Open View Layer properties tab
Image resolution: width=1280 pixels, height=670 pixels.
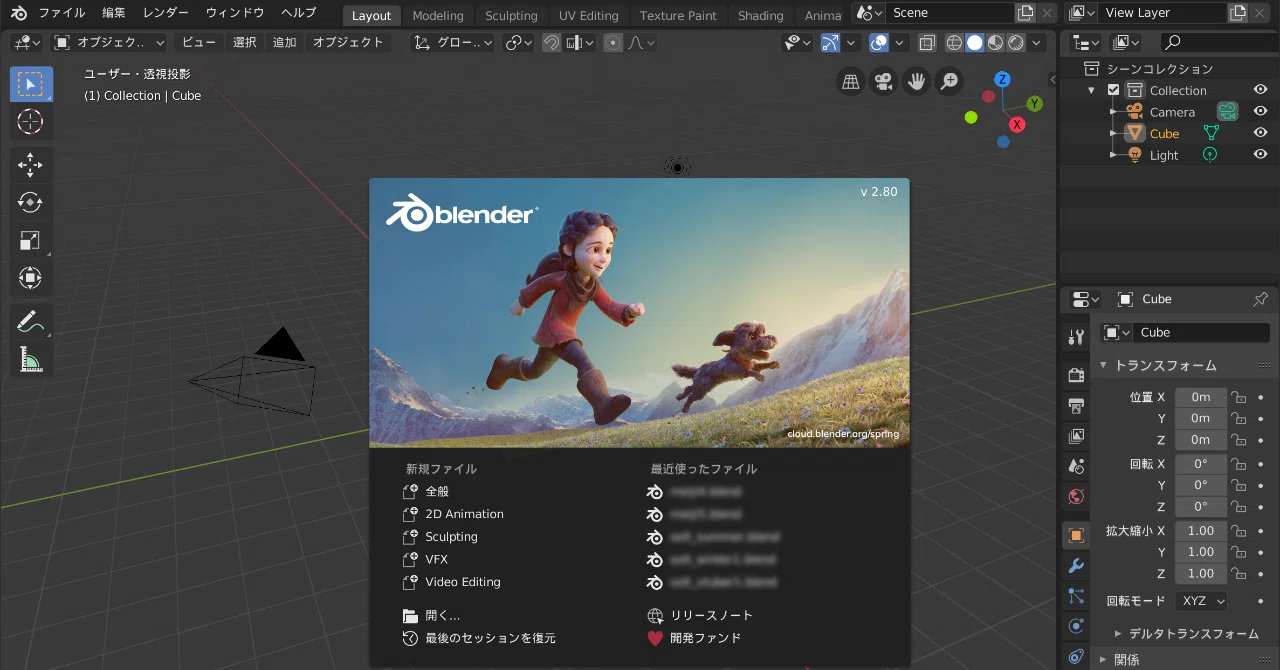pyautogui.click(x=1076, y=436)
